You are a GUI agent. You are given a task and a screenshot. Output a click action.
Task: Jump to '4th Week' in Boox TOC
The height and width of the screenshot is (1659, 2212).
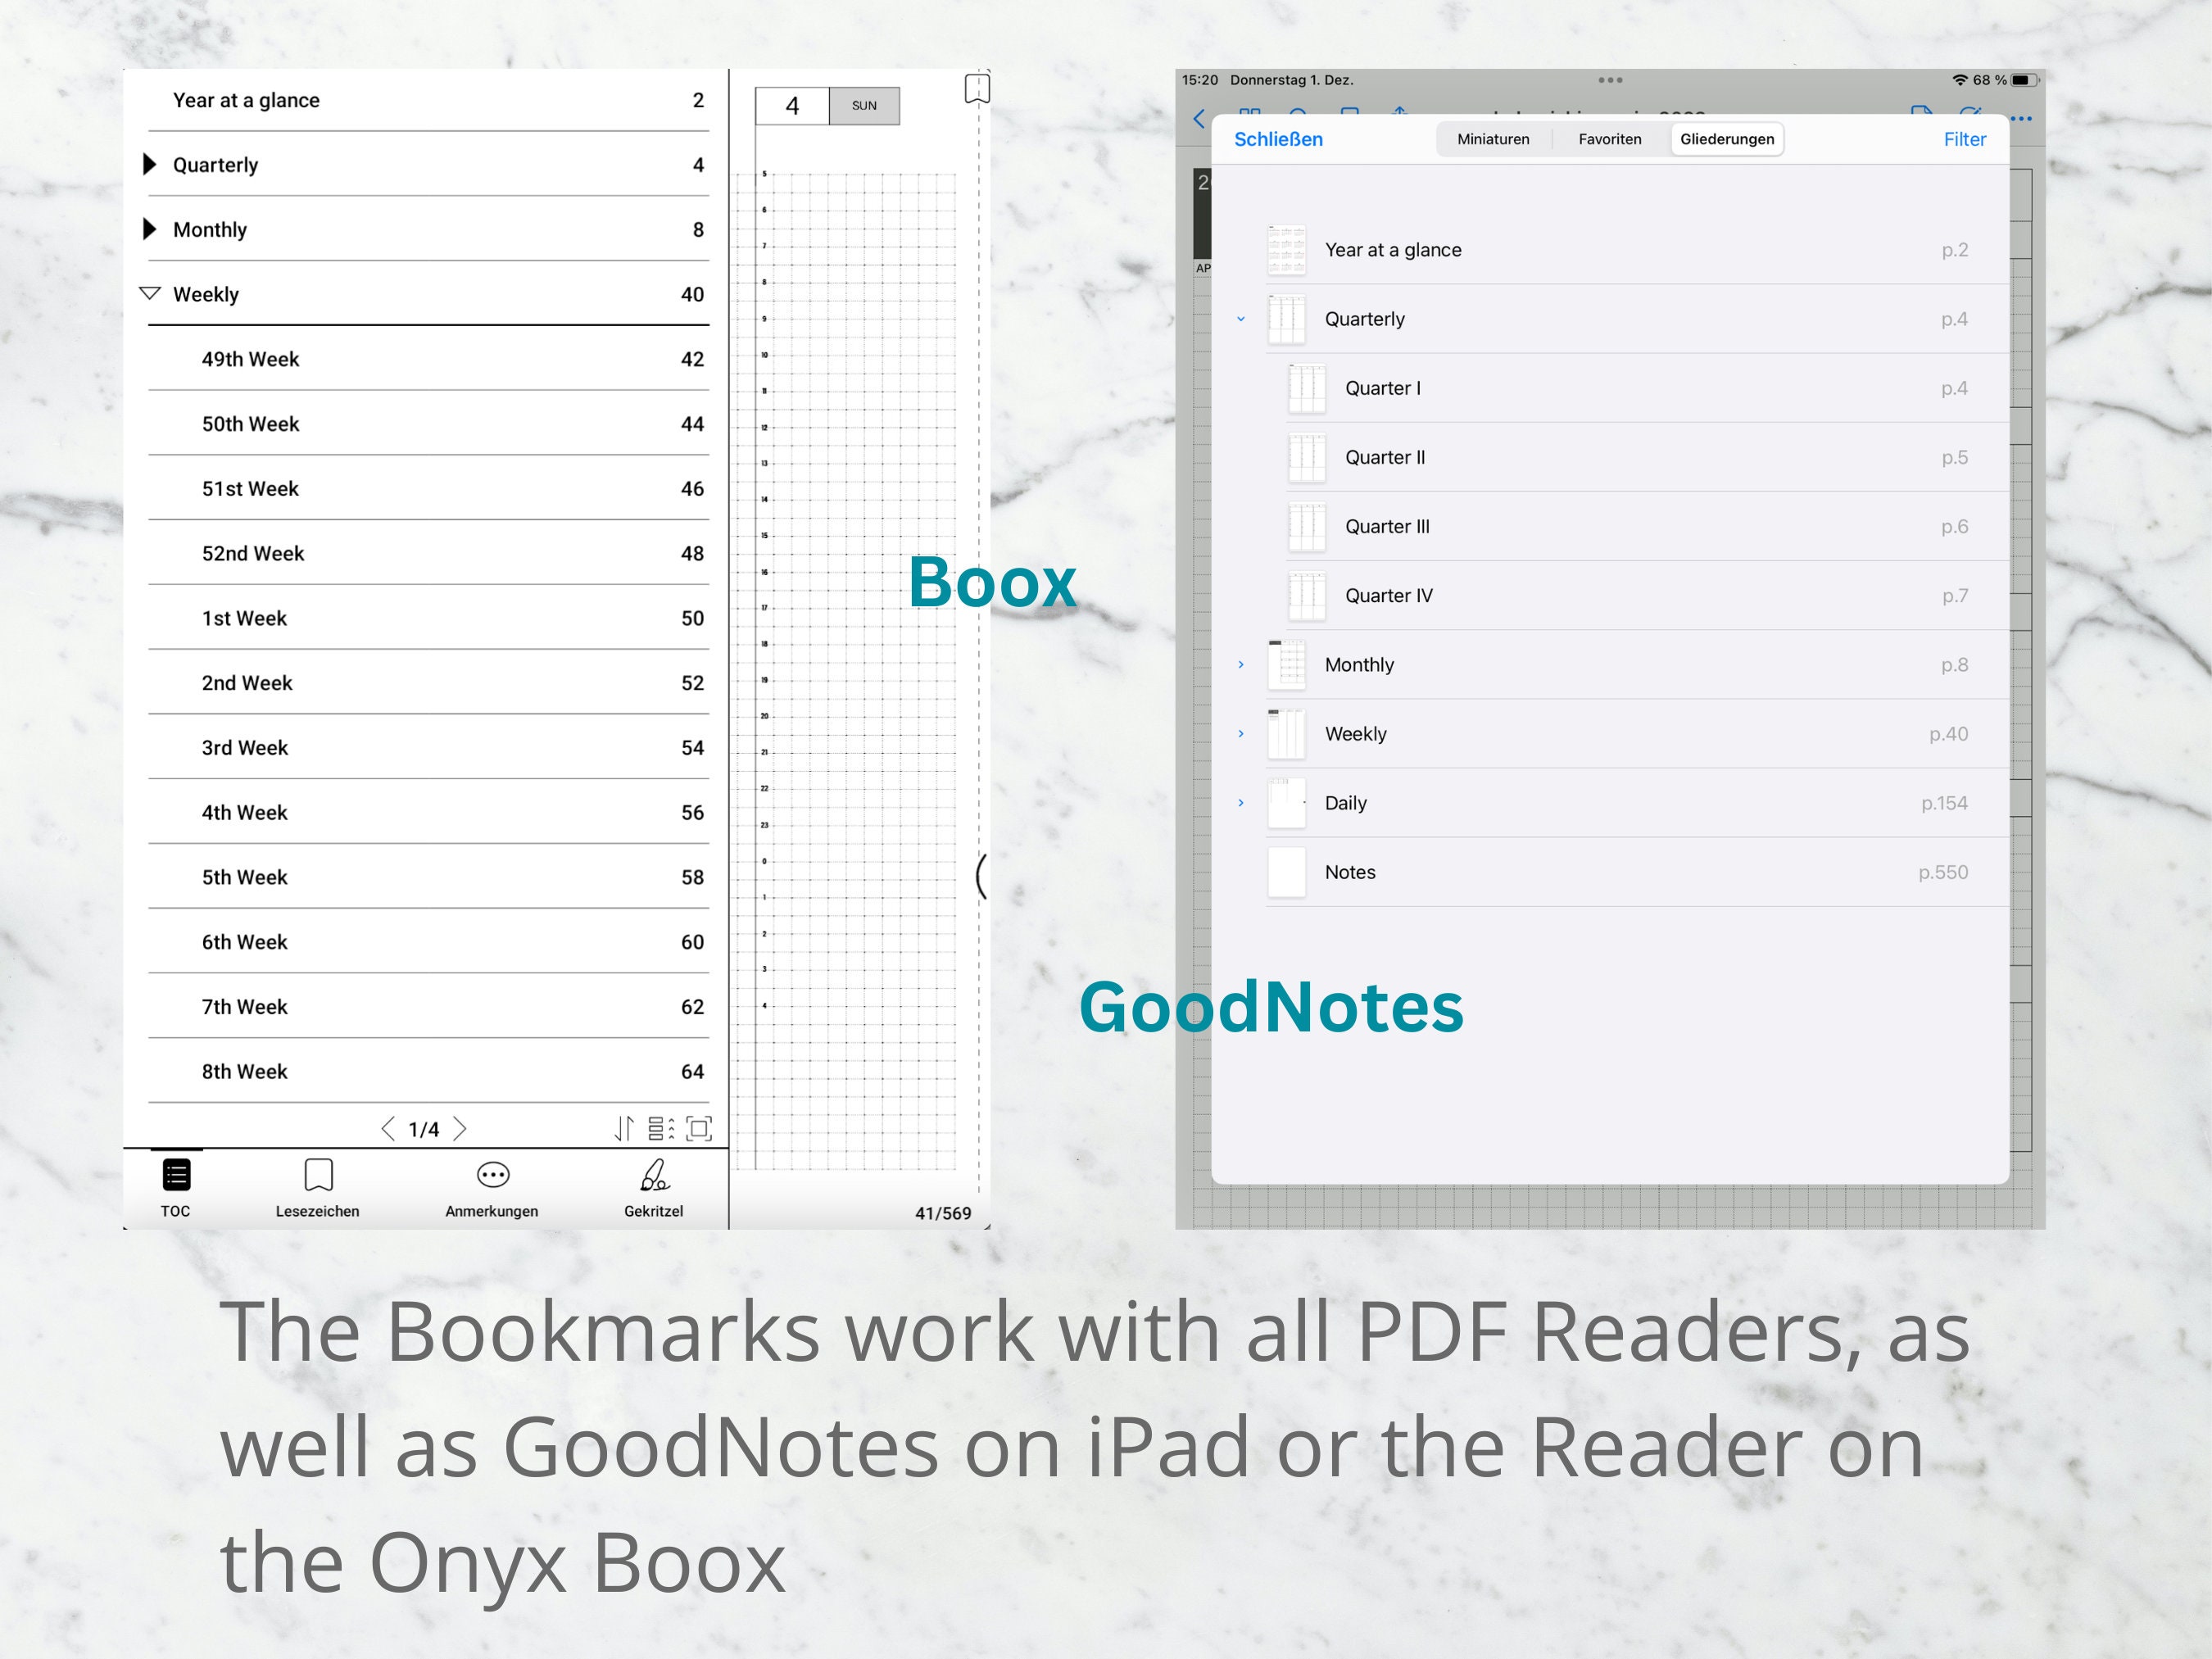[x=428, y=812]
